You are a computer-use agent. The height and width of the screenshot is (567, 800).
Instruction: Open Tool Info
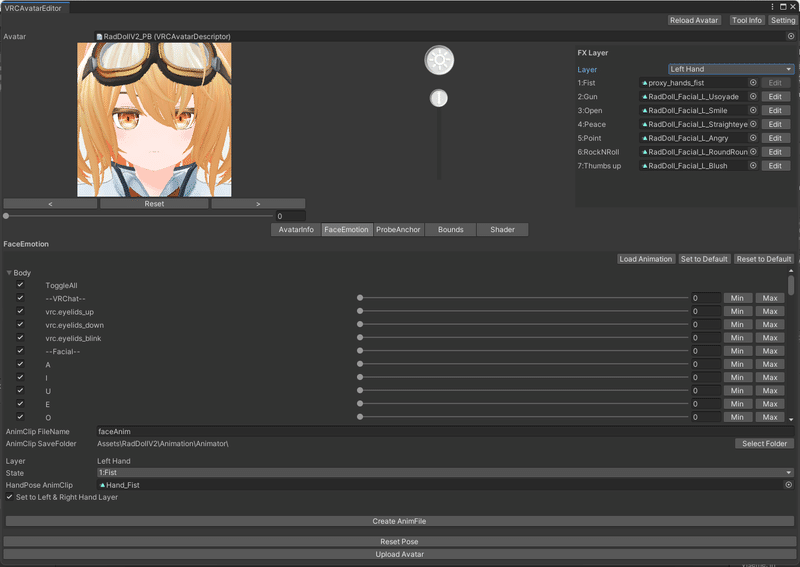point(746,20)
